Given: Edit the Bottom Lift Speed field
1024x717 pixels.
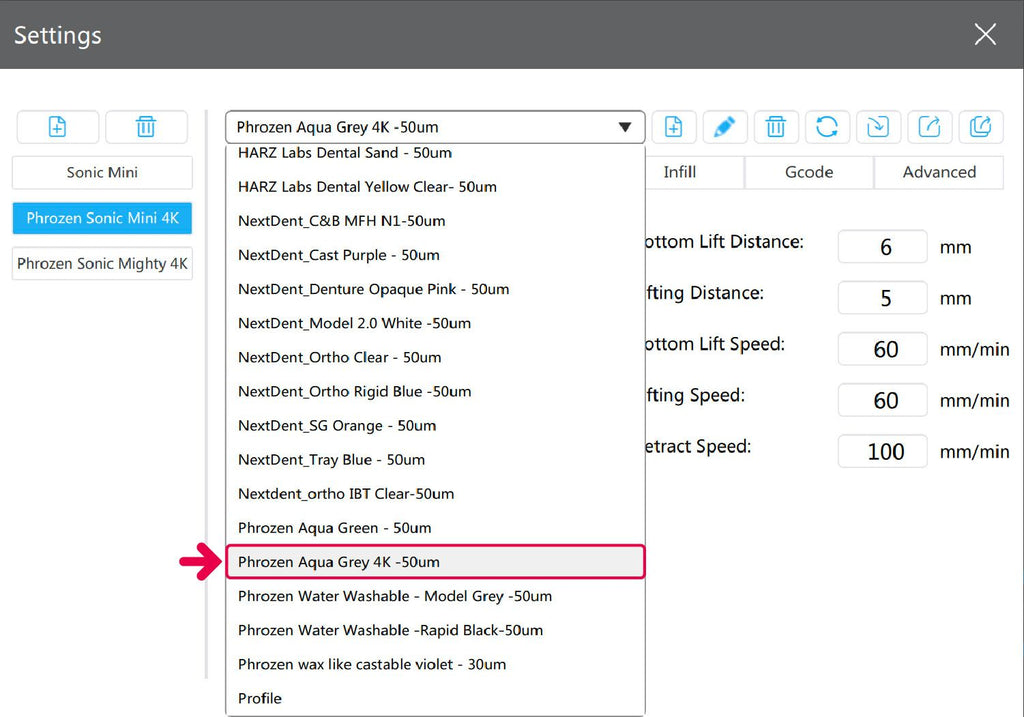Looking at the screenshot, I should [882, 349].
